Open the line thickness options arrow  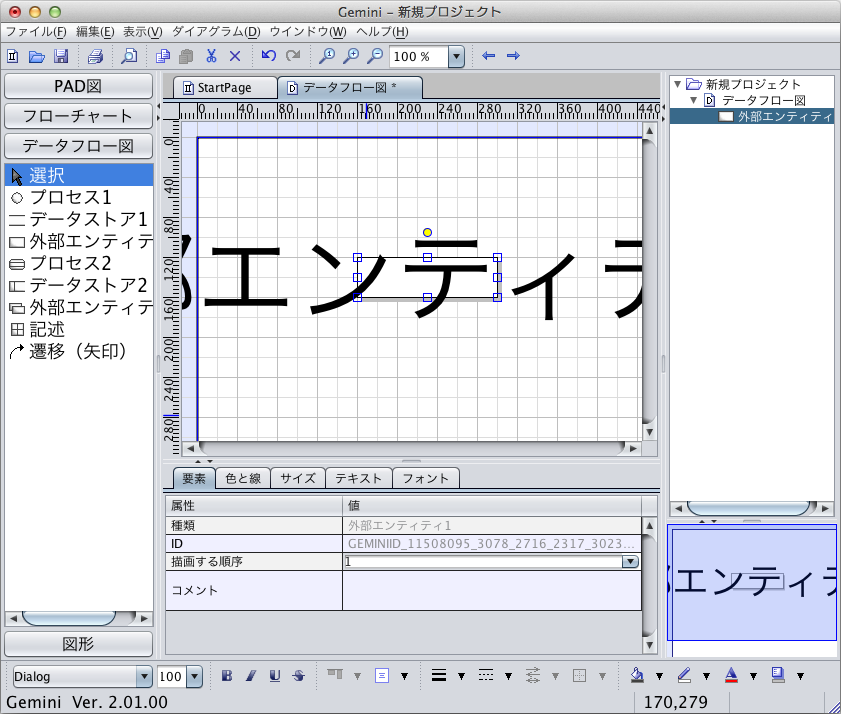click(461, 676)
